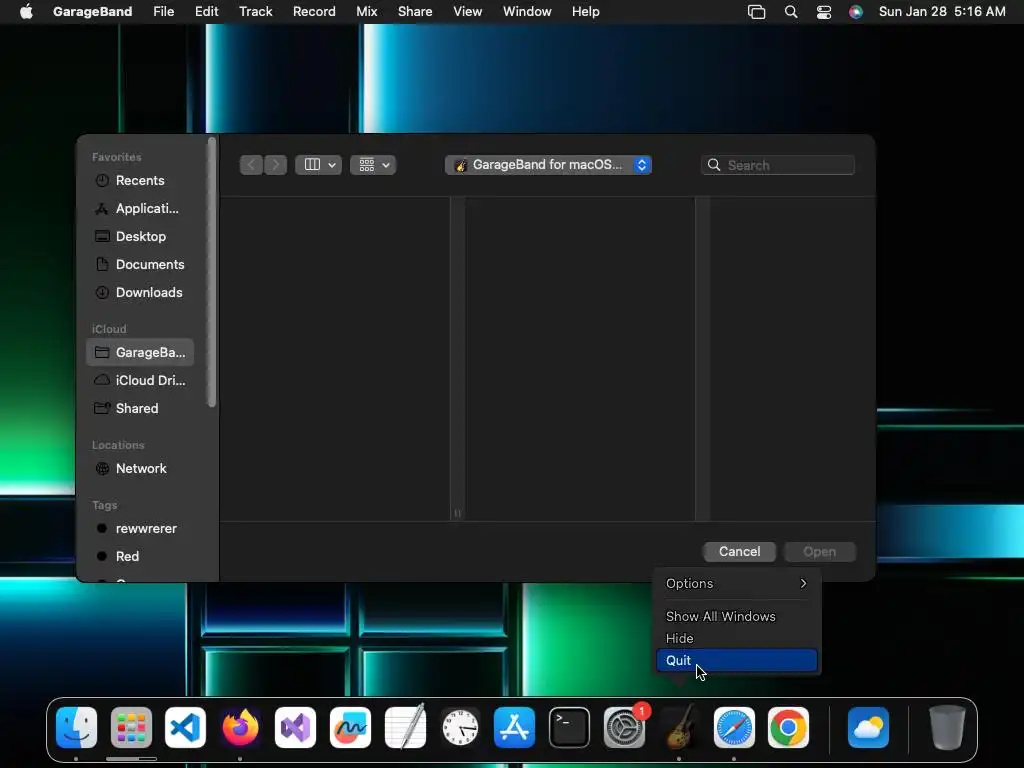Expand Options submenu in dock menu
The width and height of the screenshot is (1024, 768).
(x=737, y=583)
